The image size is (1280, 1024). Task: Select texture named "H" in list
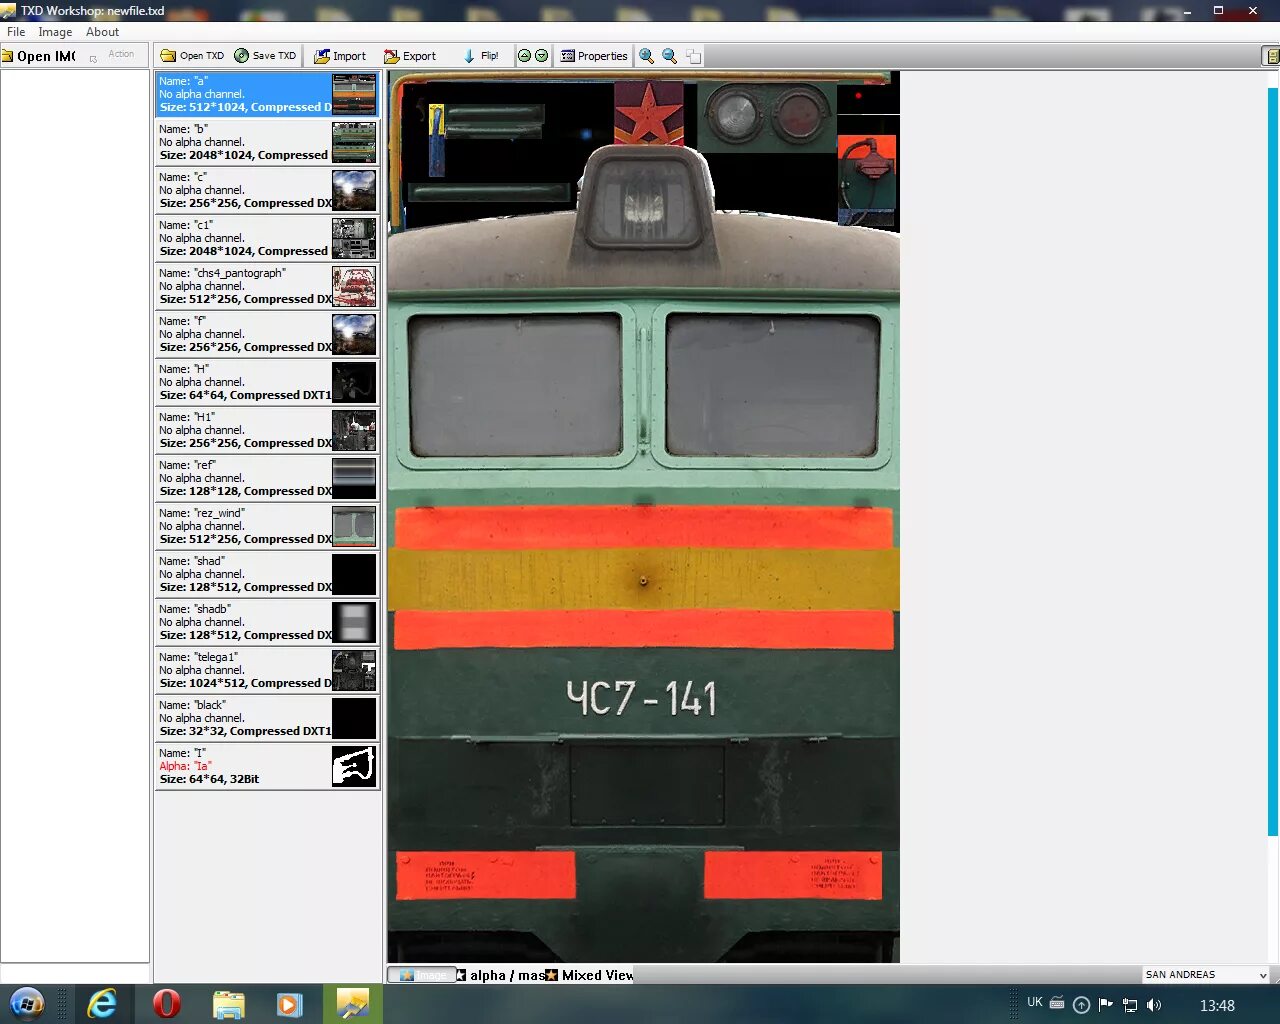click(x=267, y=382)
